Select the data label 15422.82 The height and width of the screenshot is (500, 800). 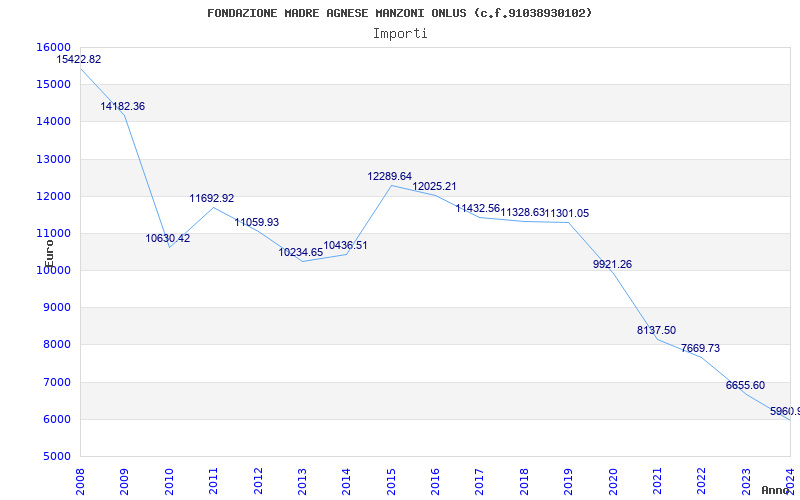pos(79,59)
